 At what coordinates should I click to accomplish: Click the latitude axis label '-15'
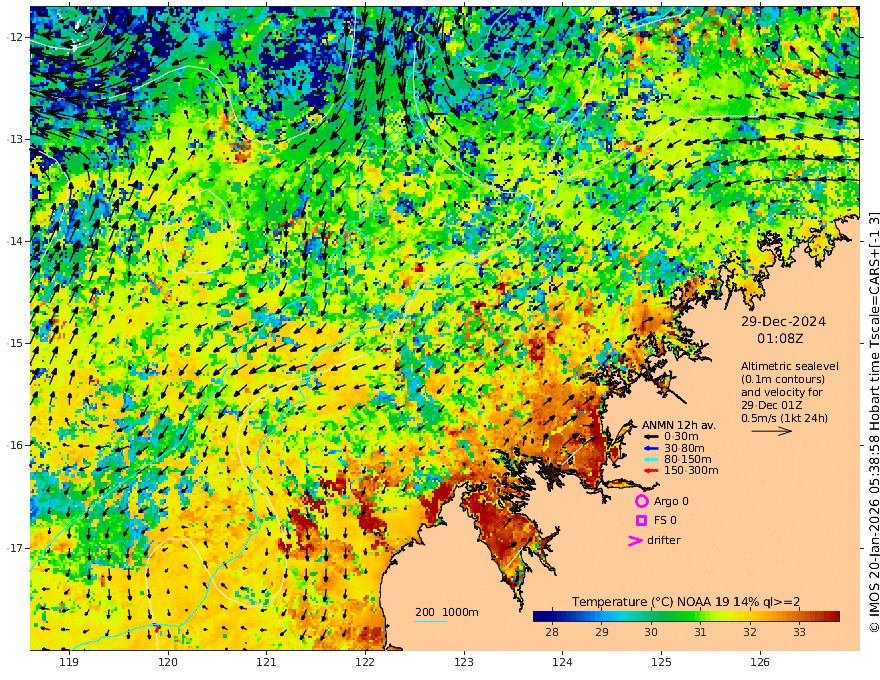coord(15,343)
